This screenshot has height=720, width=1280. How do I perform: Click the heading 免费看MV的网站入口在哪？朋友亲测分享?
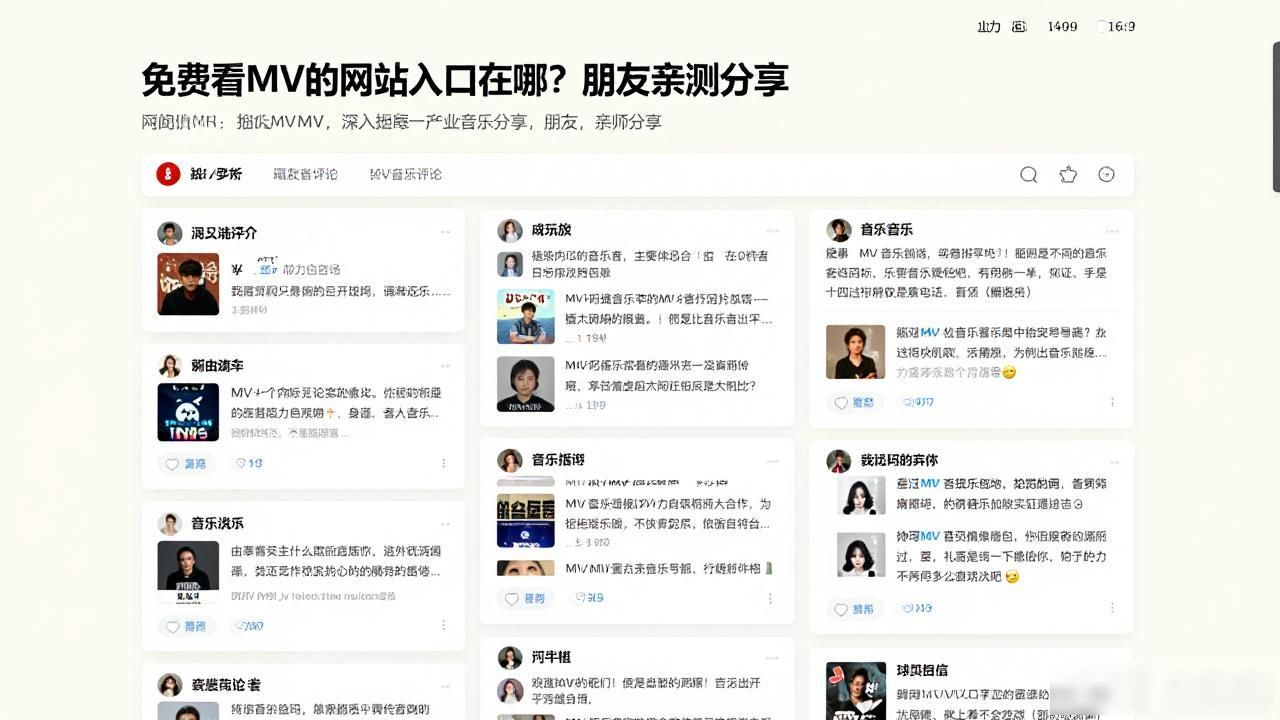pyautogui.click(x=465, y=80)
